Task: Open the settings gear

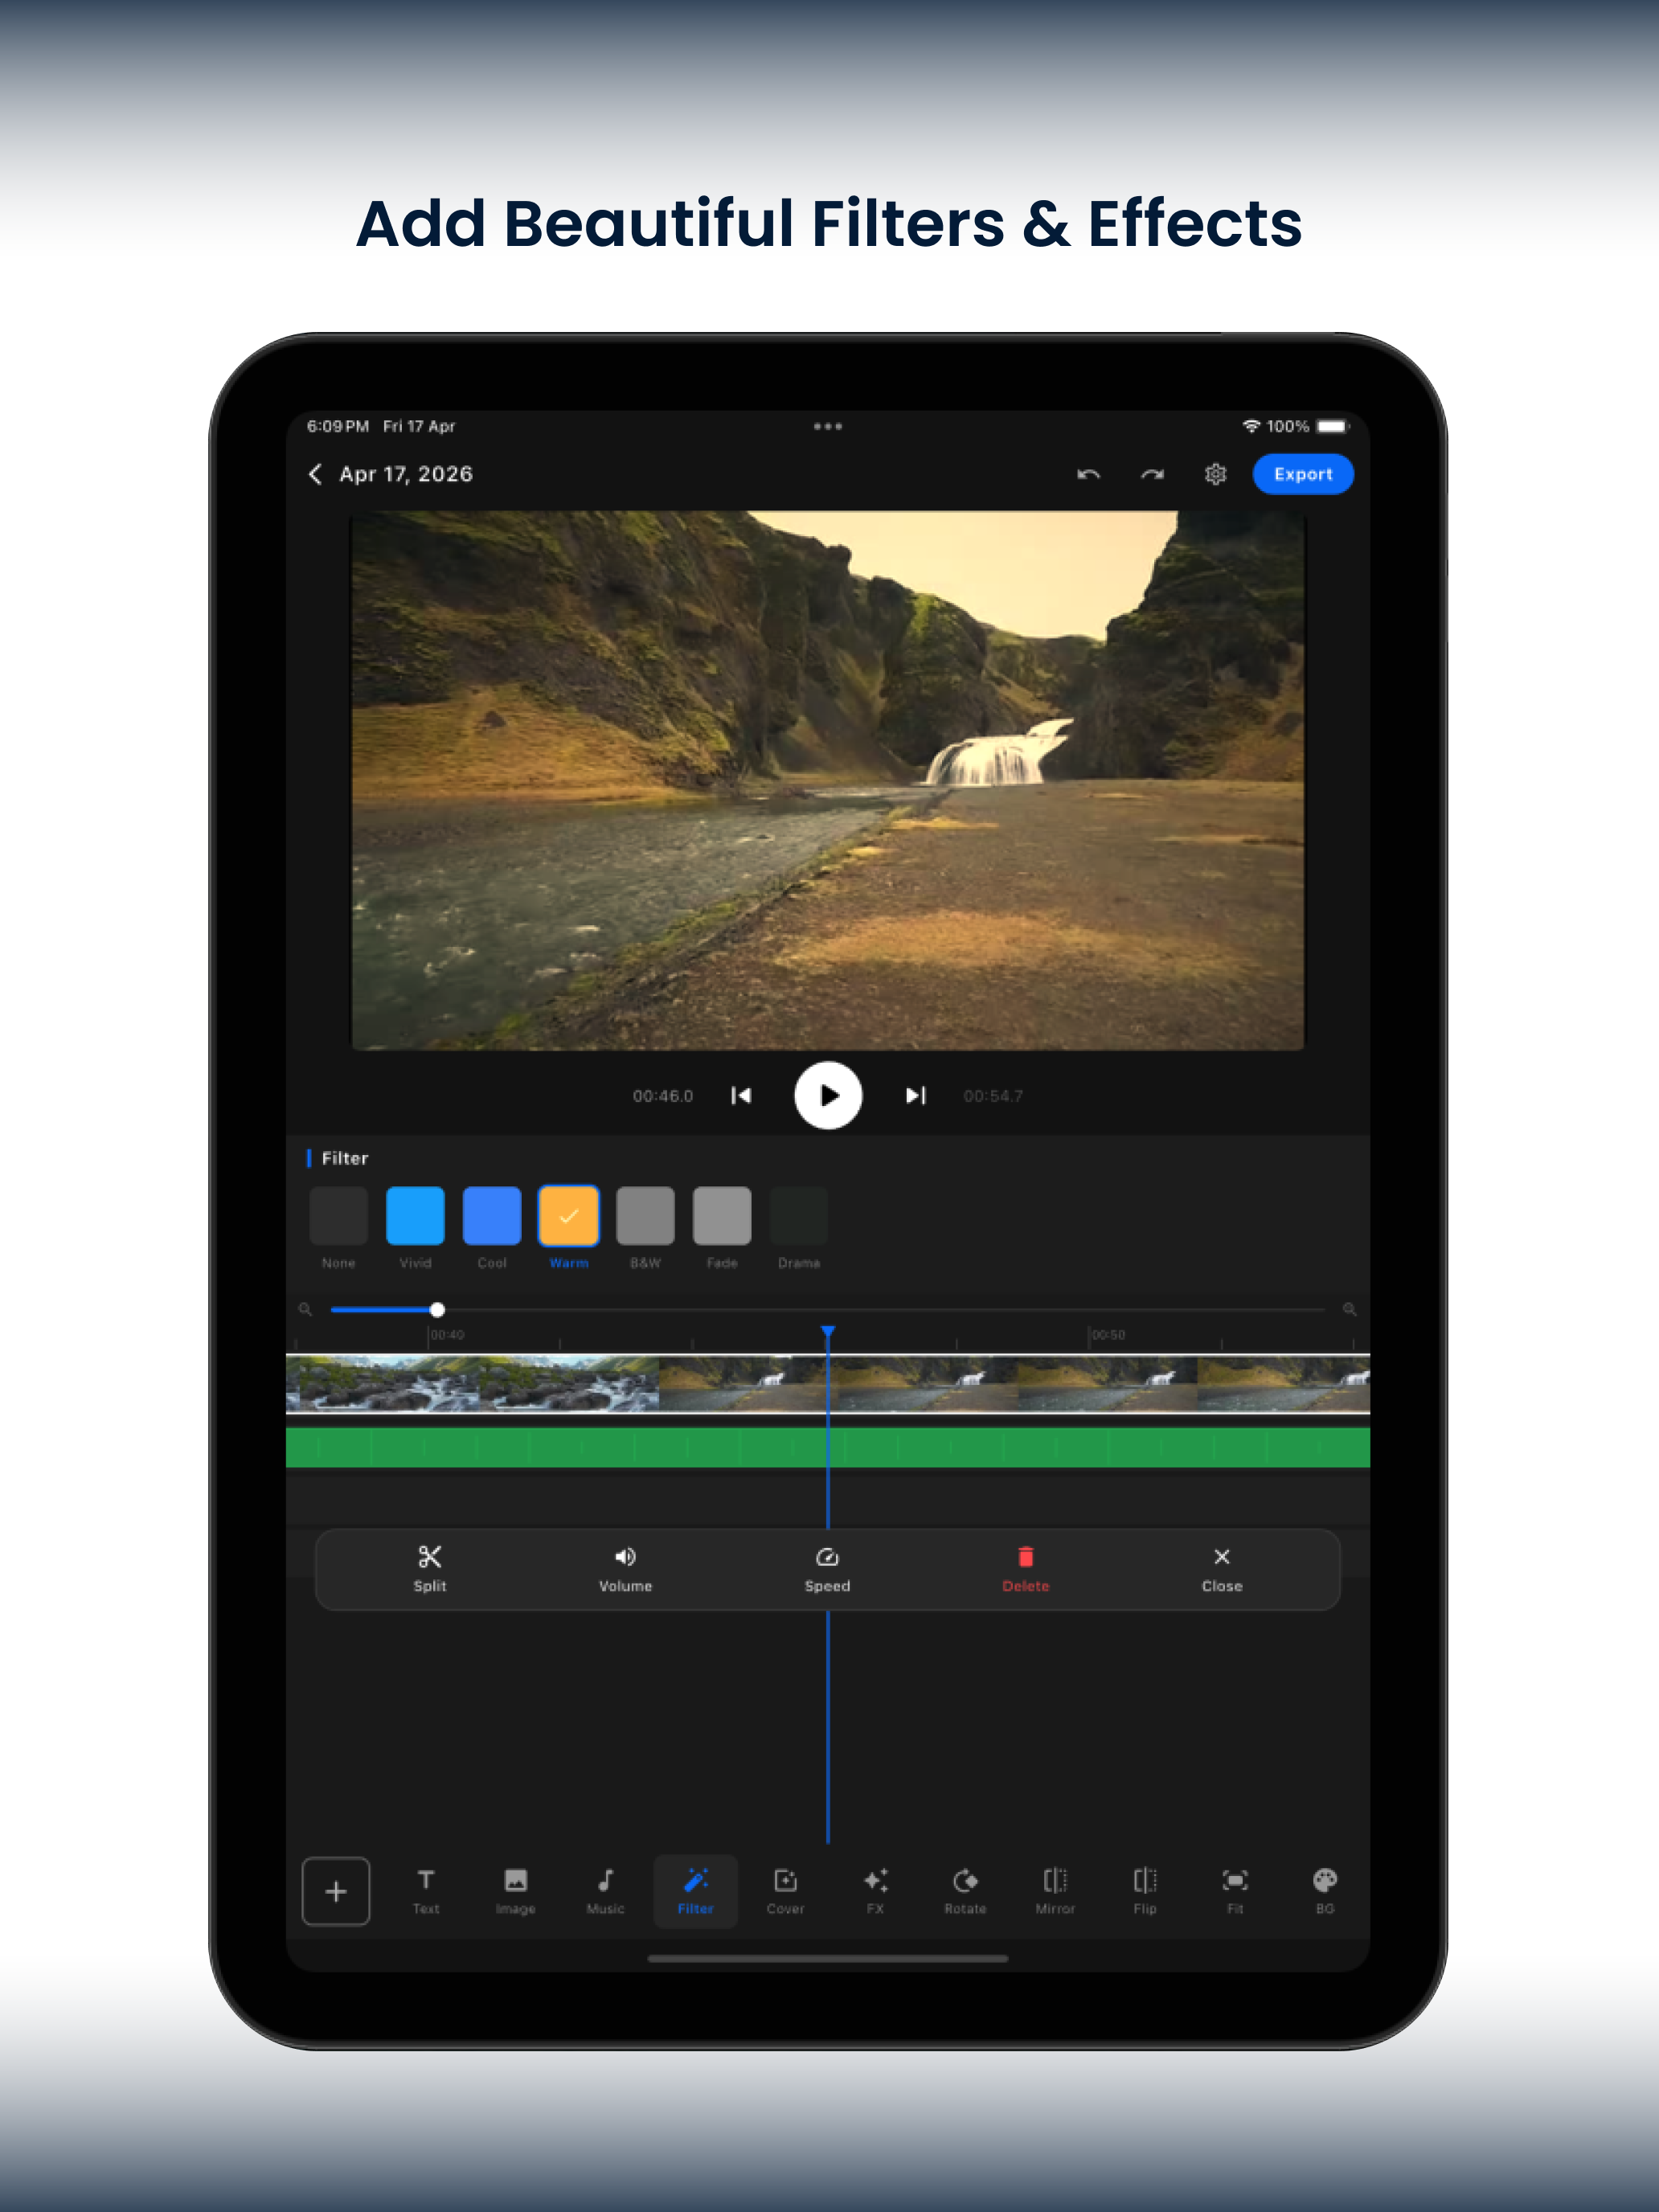Action: click(1215, 474)
